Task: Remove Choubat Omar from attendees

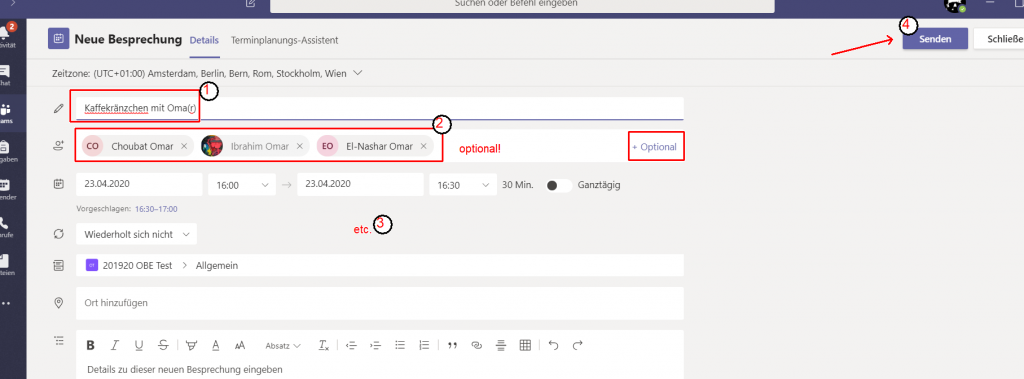Action: [184, 146]
